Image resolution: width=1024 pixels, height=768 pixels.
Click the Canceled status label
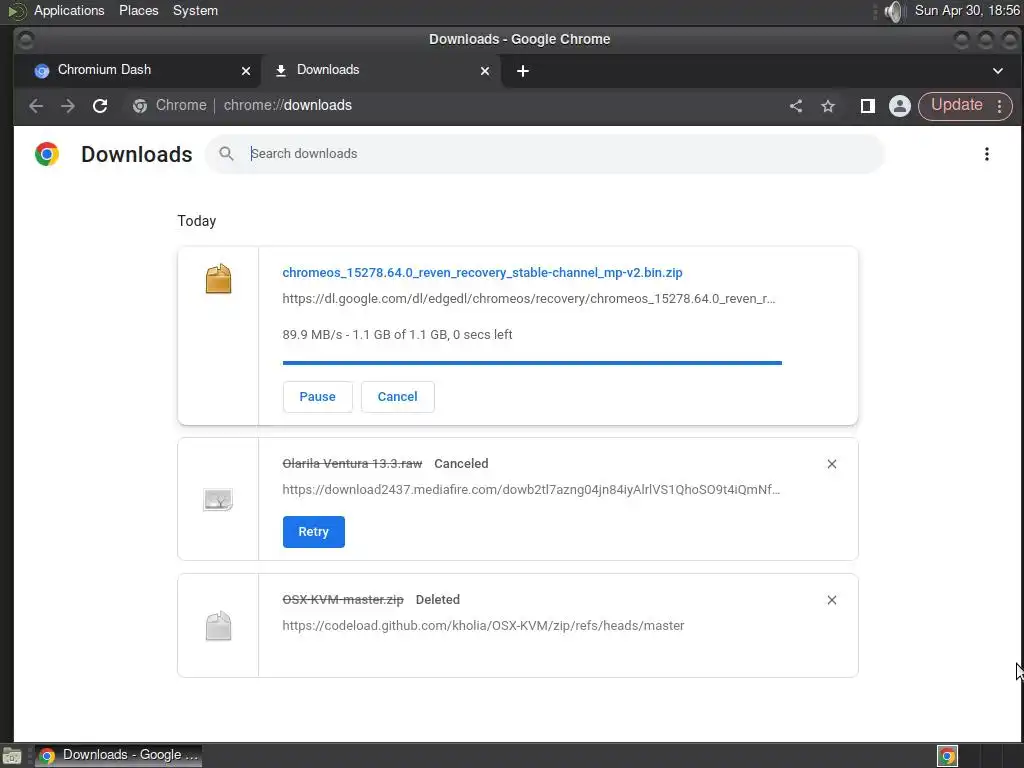pos(461,464)
